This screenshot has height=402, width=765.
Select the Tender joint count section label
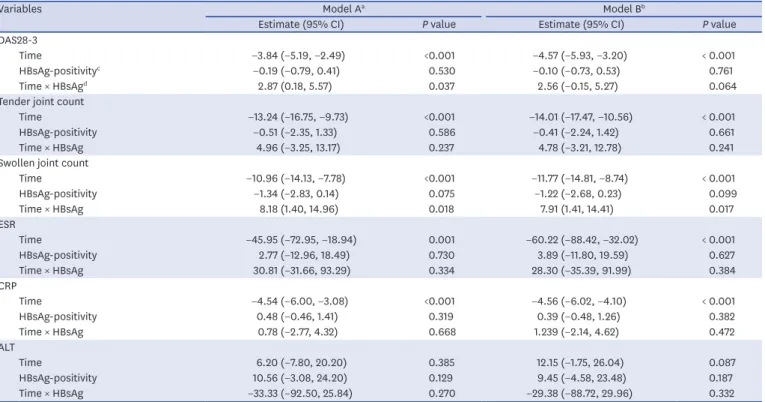pos(41,101)
